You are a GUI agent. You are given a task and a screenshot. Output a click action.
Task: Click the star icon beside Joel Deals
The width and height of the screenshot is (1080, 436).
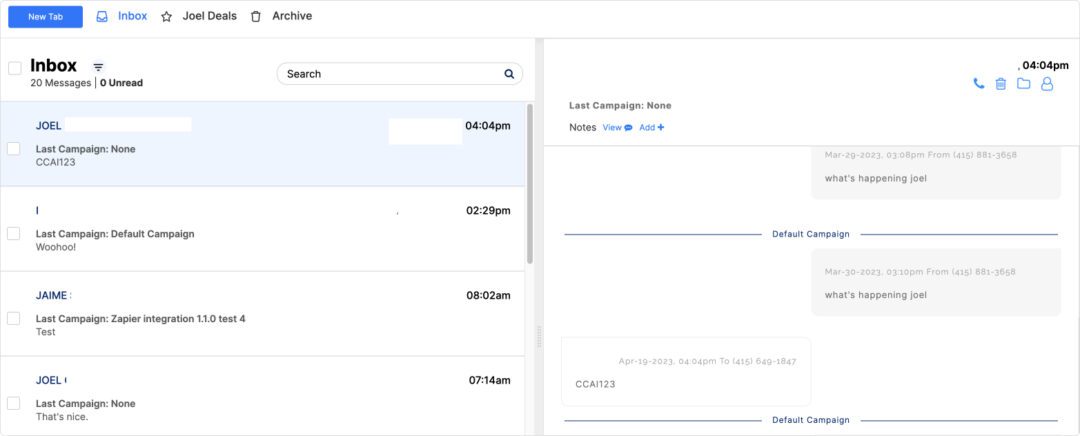pyautogui.click(x=166, y=17)
